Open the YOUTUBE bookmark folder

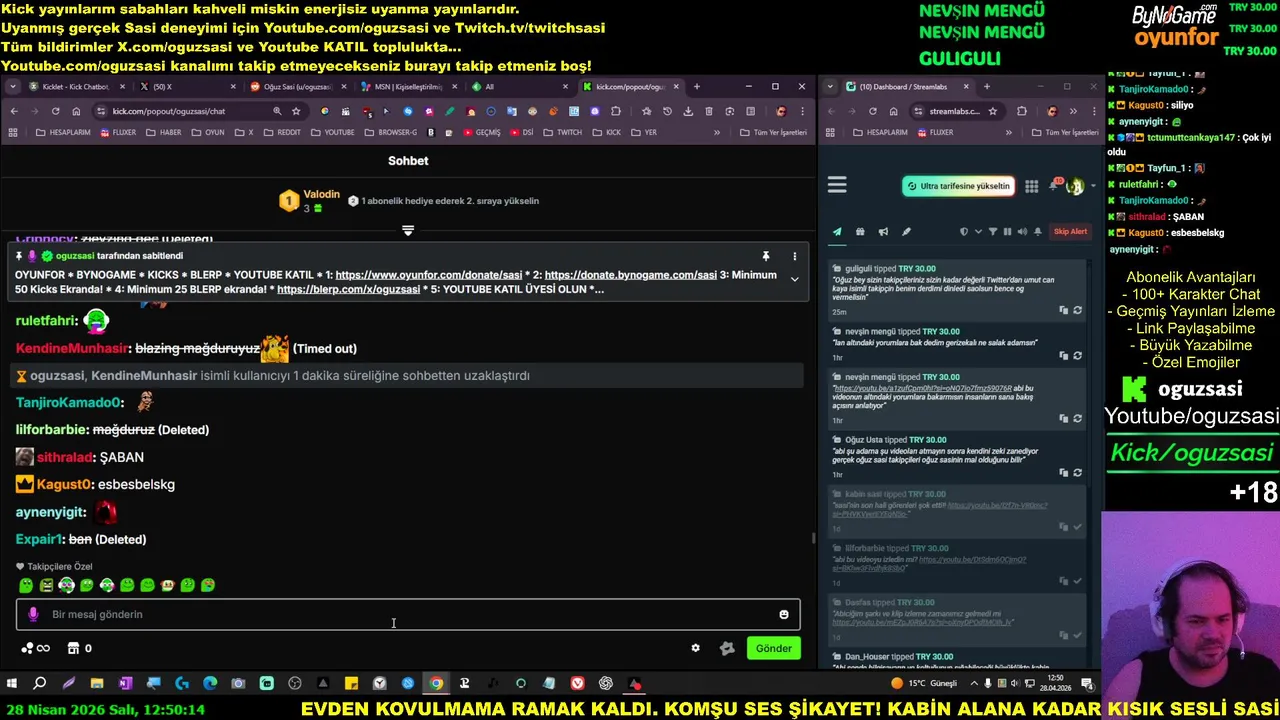pyautogui.click(x=332, y=132)
